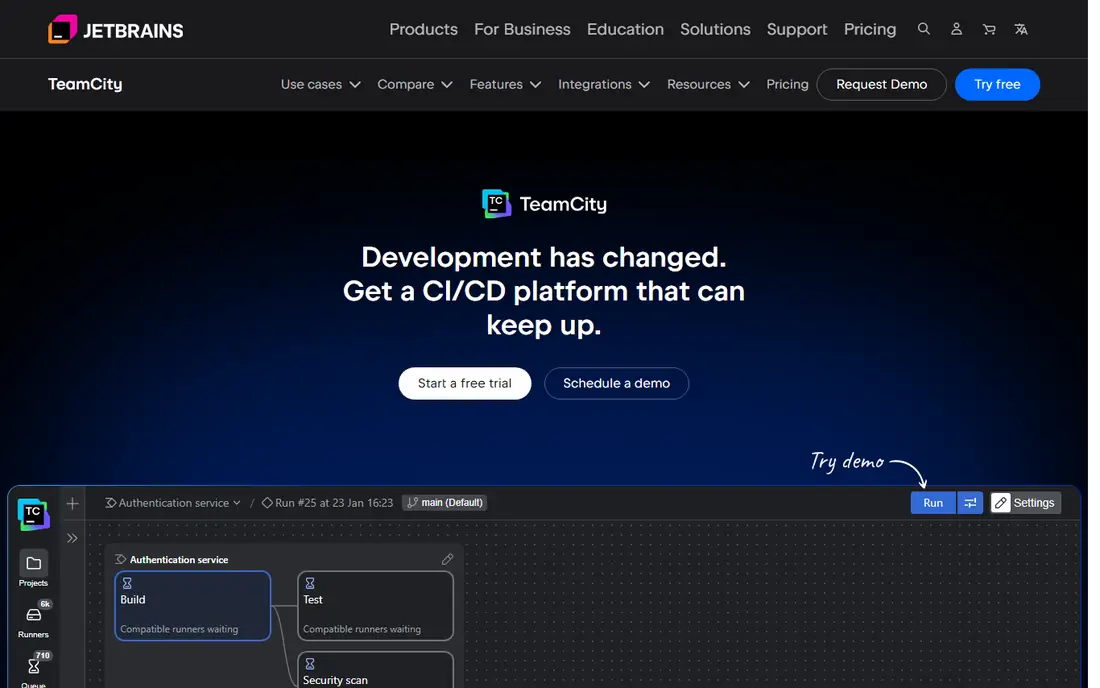Select the Security scan step card
The height and width of the screenshot is (688, 1100).
375,670
